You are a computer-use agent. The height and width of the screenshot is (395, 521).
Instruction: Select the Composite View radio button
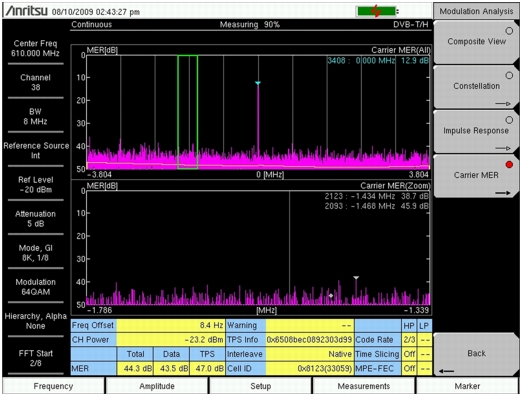[x=509, y=31]
